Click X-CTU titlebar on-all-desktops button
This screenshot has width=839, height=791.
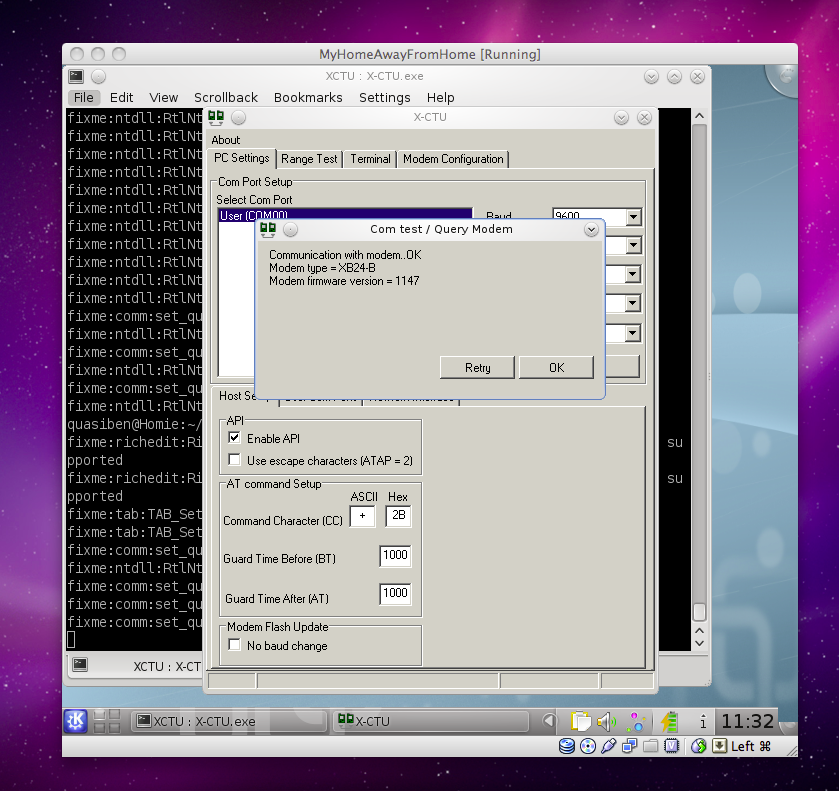tap(239, 117)
